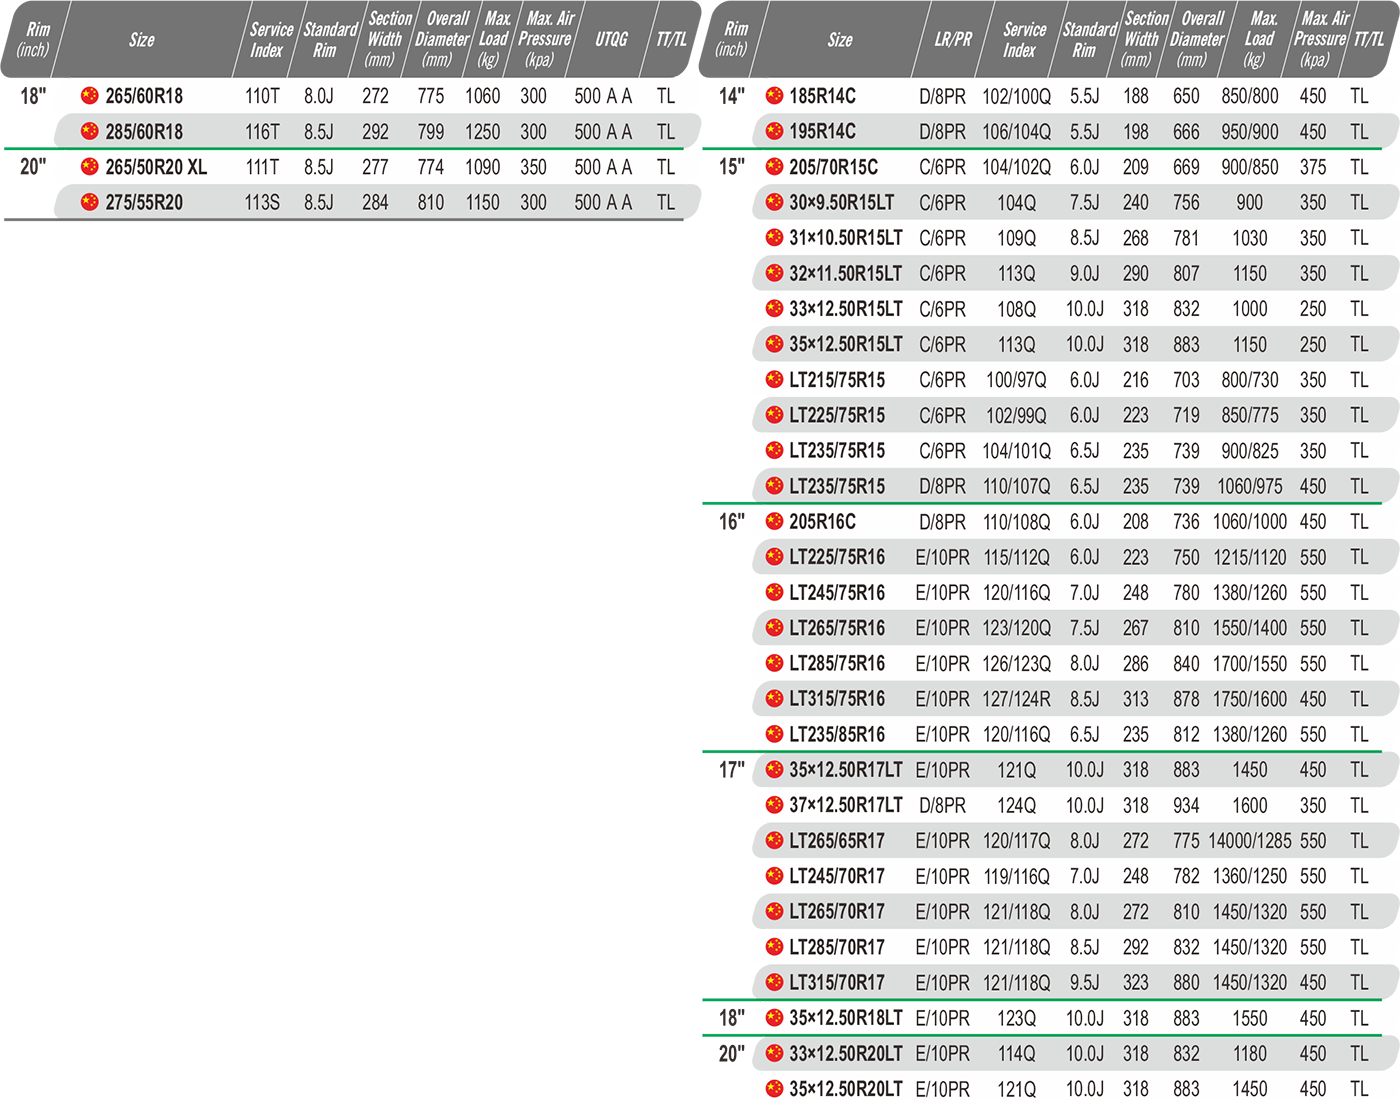Image resolution: width=1400 pixels, height=1100 pixels.
Task: Select the LT245/70R17 size label
Action: (837, 876)
